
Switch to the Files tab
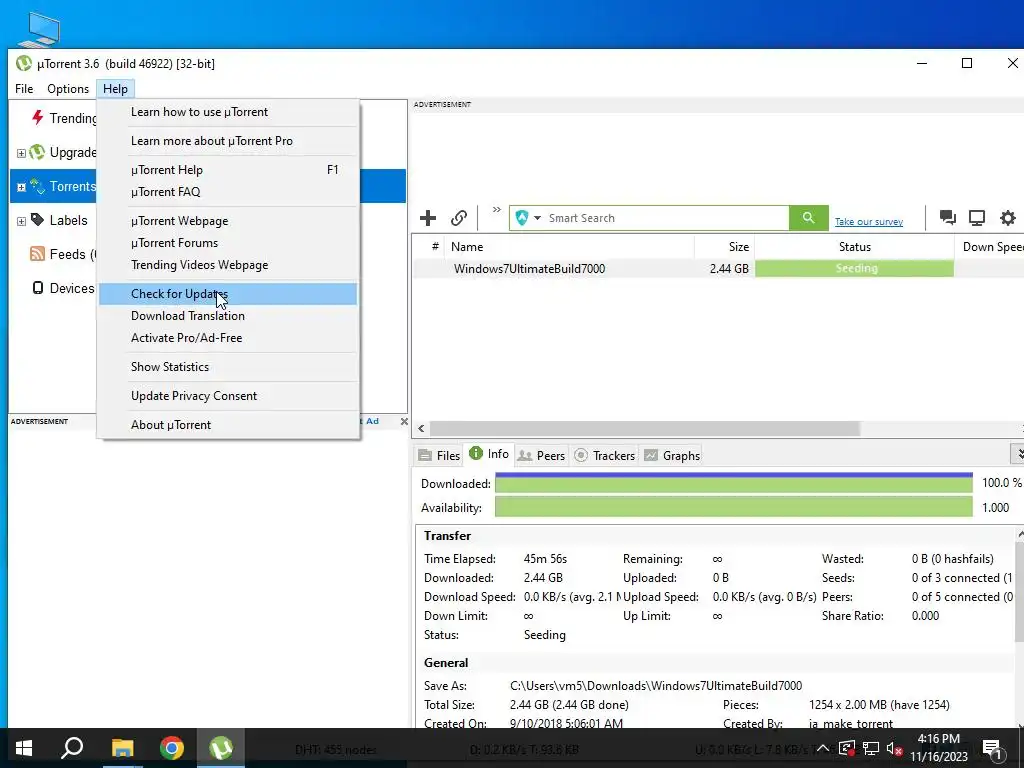pyautogui.click(x=439, y=455)
